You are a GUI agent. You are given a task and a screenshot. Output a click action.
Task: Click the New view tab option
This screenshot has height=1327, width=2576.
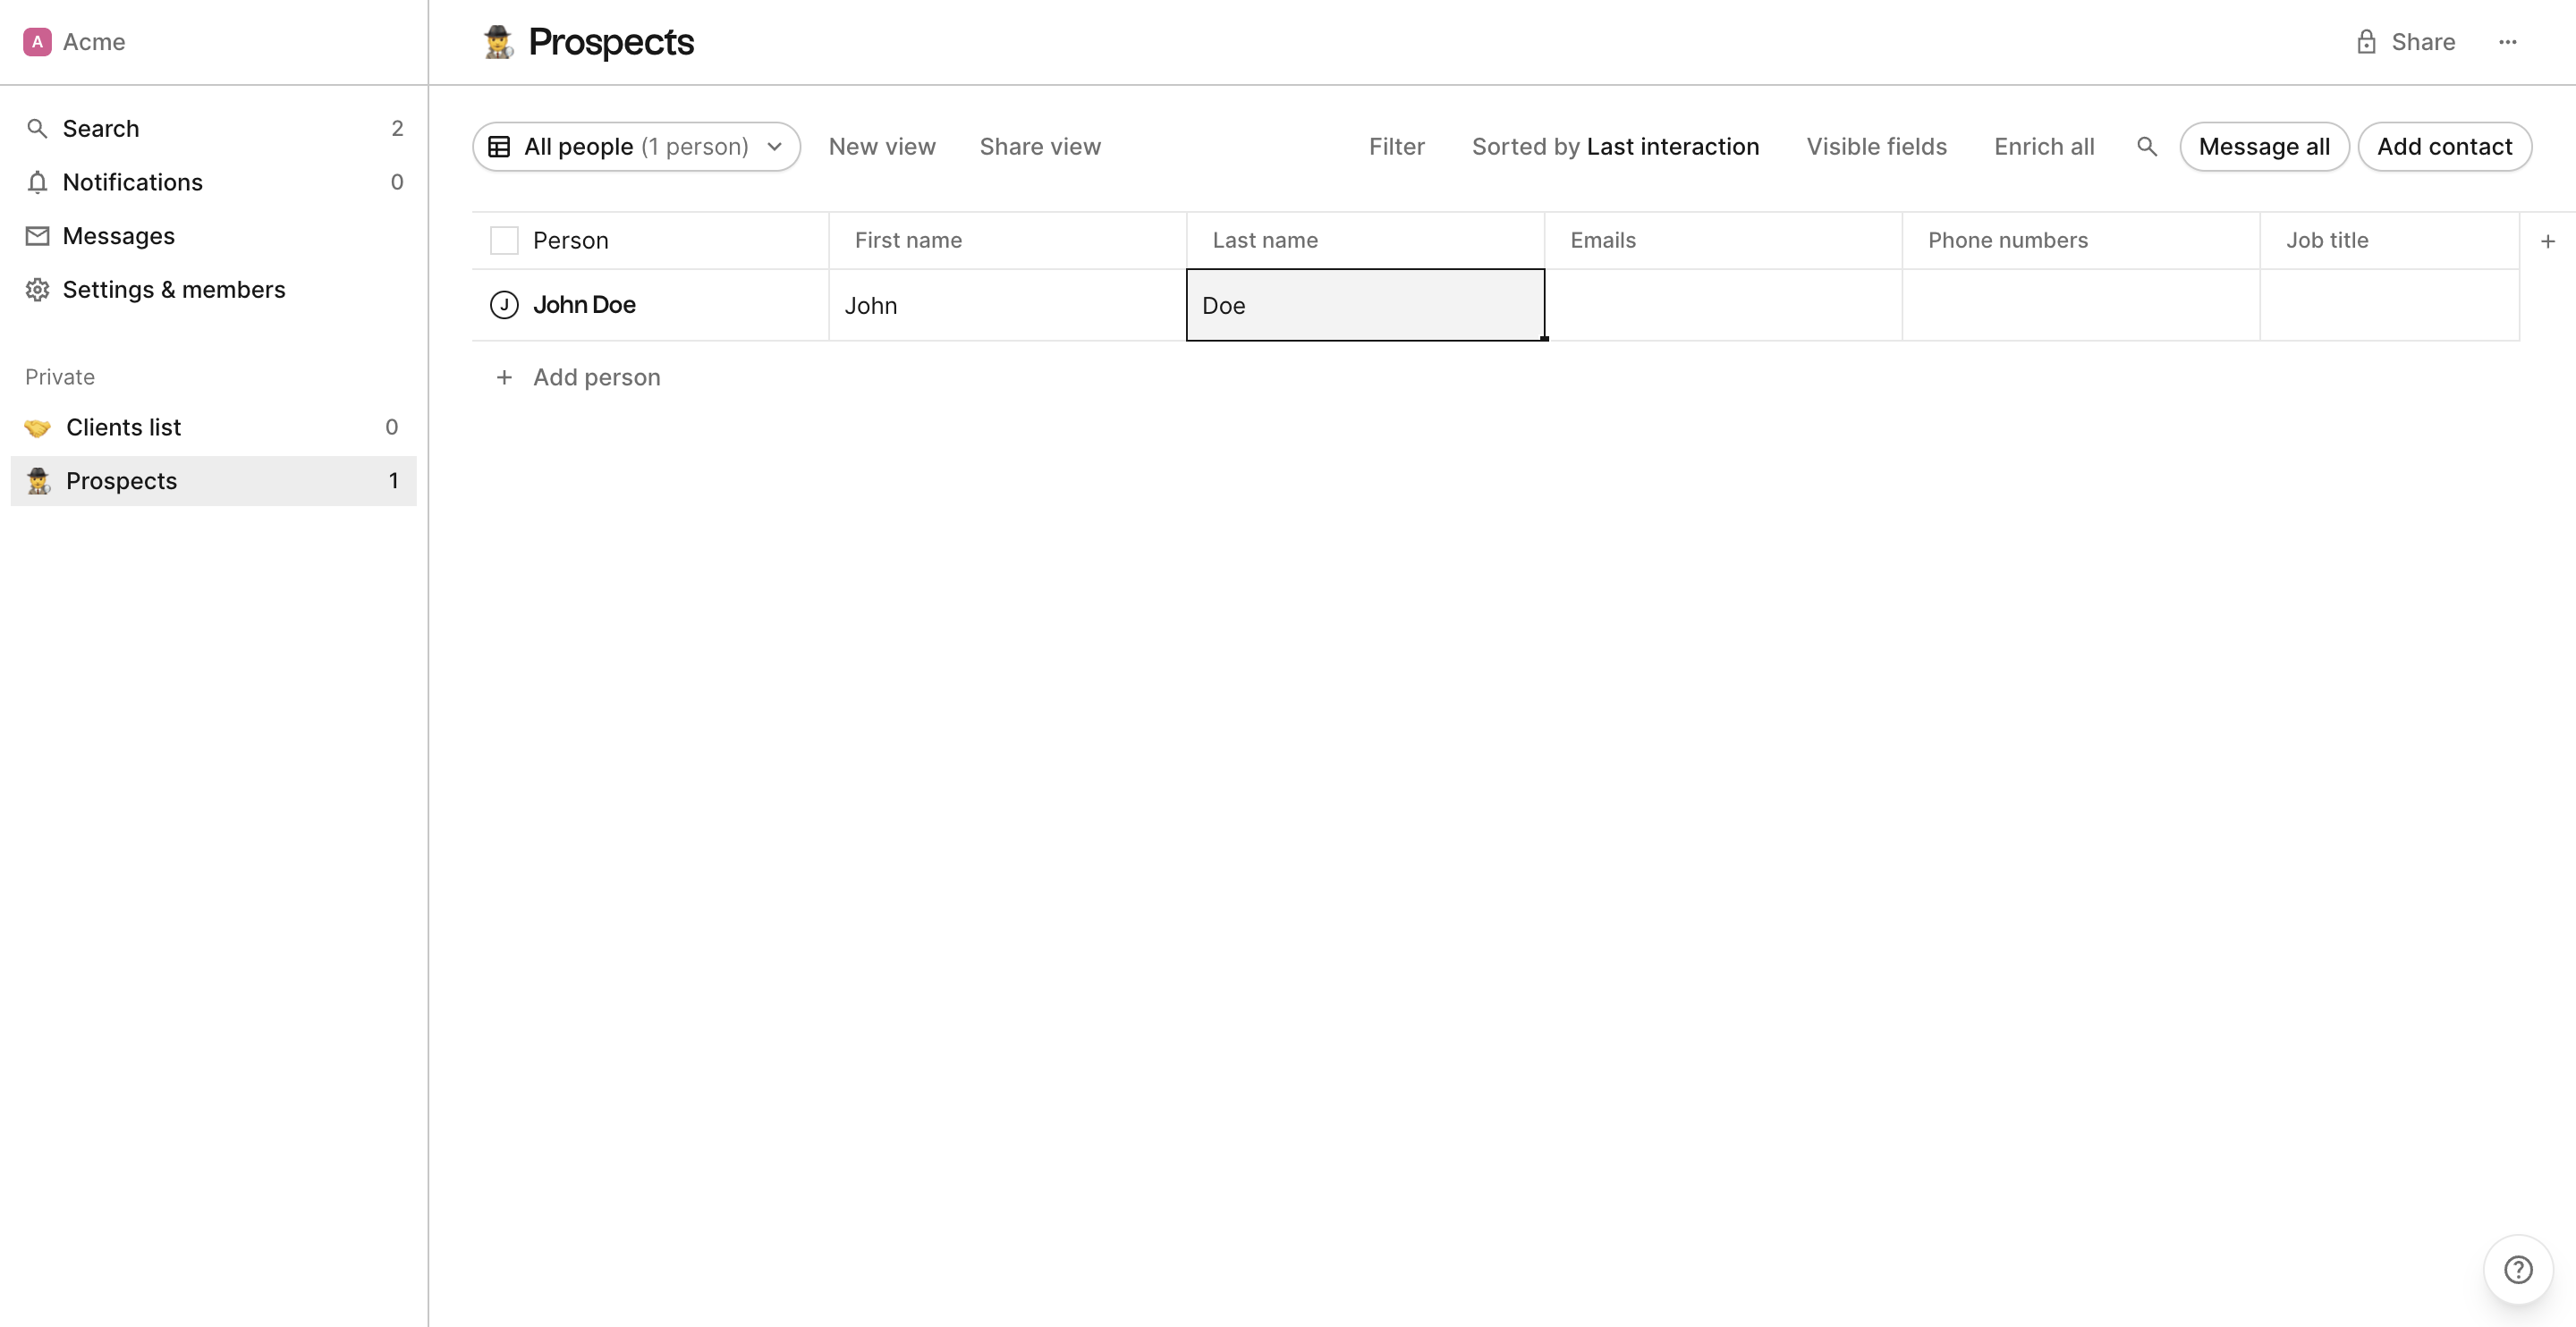[882, 146]
